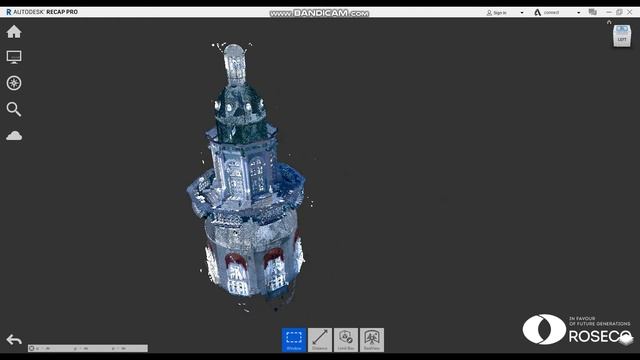Open the RealView tool
Viewport: 640px width, 360px height.
tap(372, 340)
